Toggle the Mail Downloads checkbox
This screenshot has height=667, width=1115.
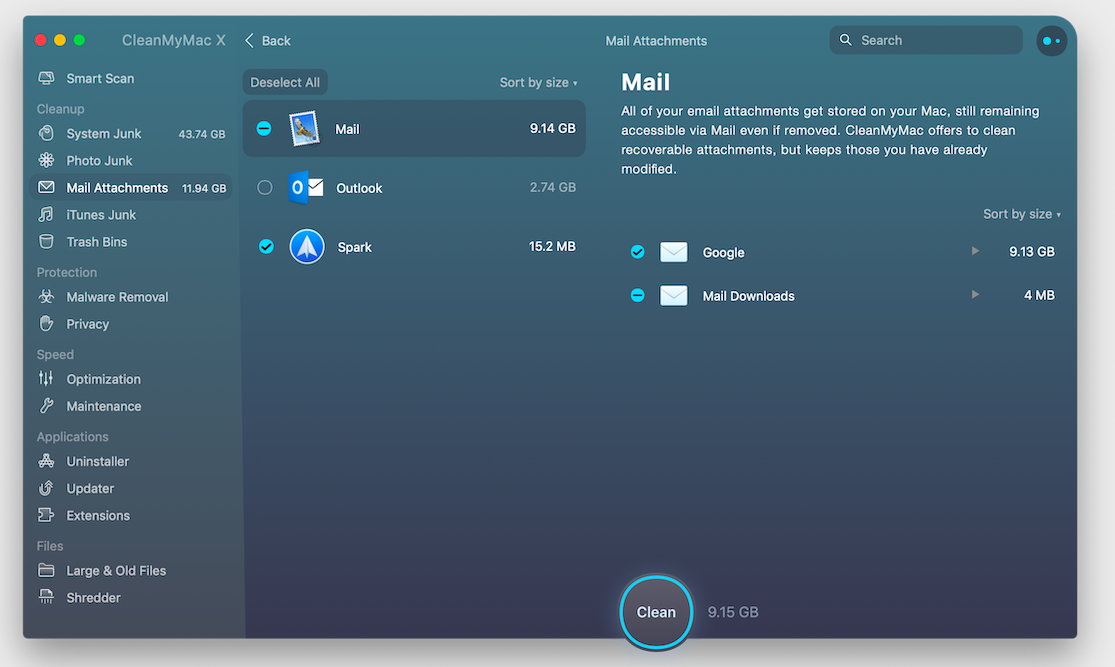point(638,296)
